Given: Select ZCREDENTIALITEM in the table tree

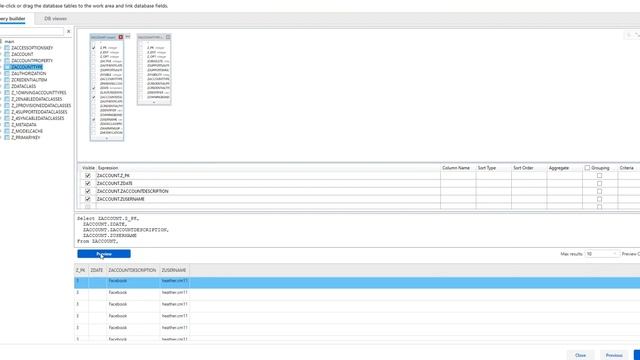Looking at the screenshot, I should point(29,80).
